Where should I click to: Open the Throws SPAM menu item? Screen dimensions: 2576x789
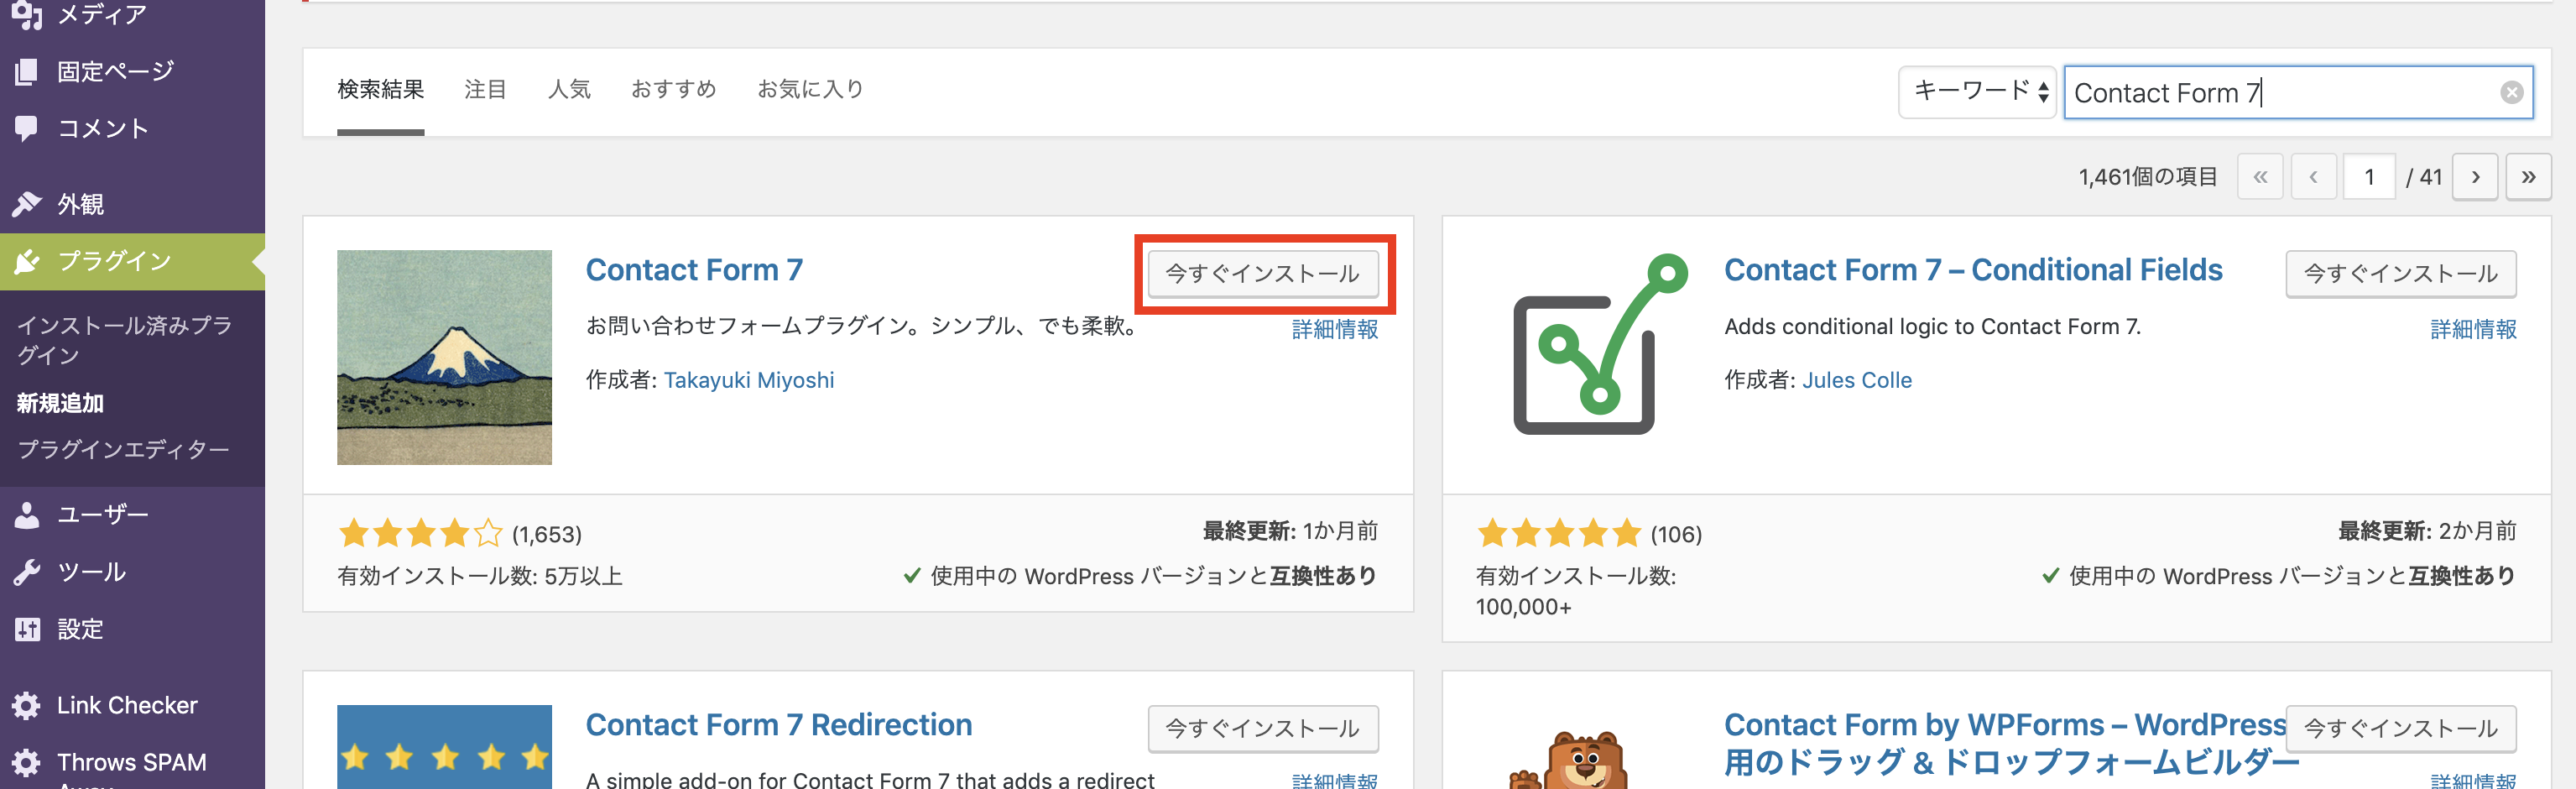click(132, 762)
